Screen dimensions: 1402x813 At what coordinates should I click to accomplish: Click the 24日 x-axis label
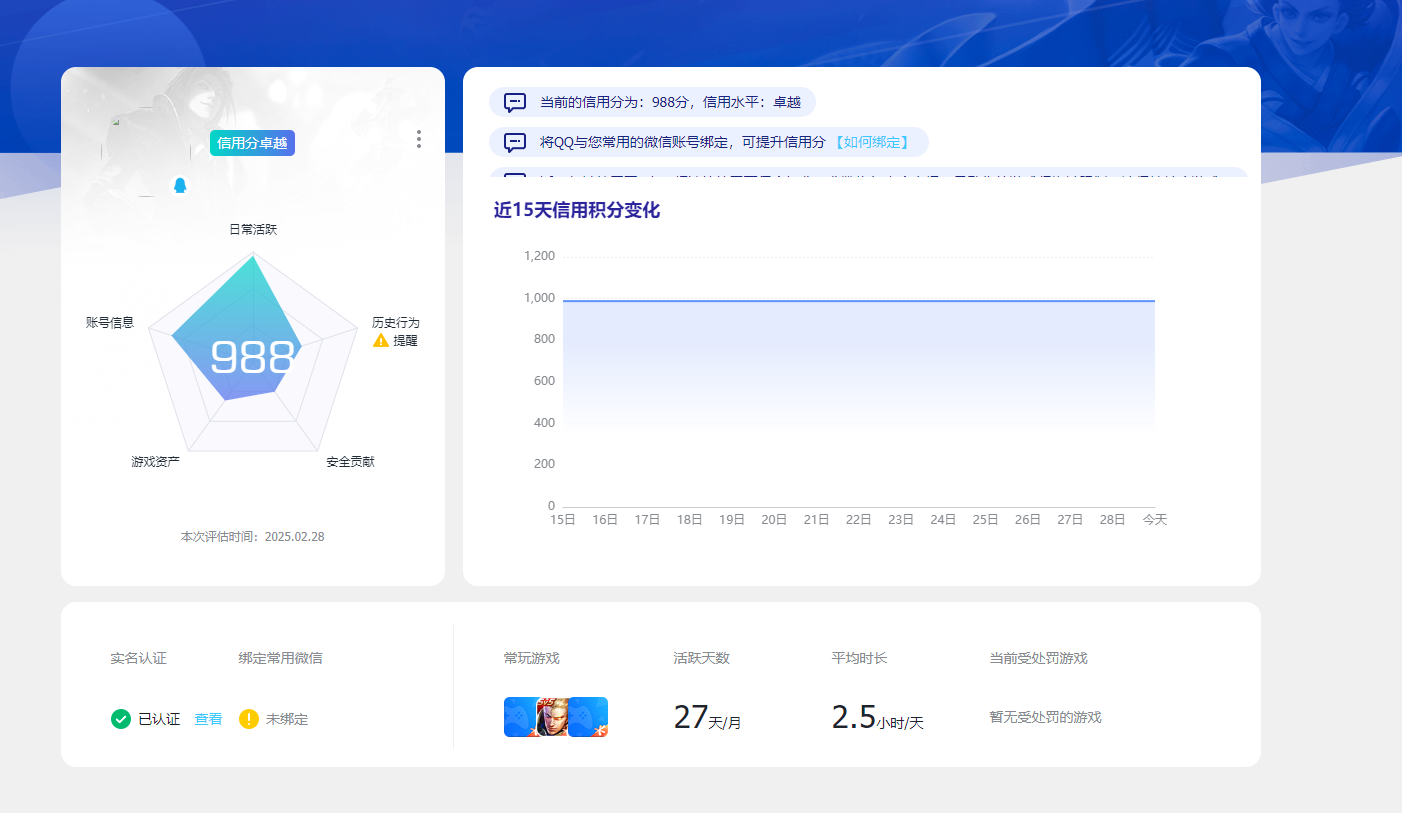[944, 520]
